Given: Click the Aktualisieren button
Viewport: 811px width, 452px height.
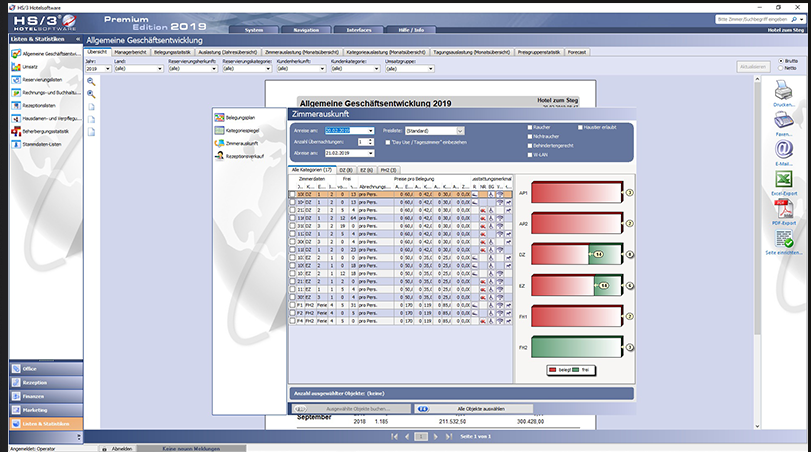Looking at the screenshot, I should click(x=753, y=67).
